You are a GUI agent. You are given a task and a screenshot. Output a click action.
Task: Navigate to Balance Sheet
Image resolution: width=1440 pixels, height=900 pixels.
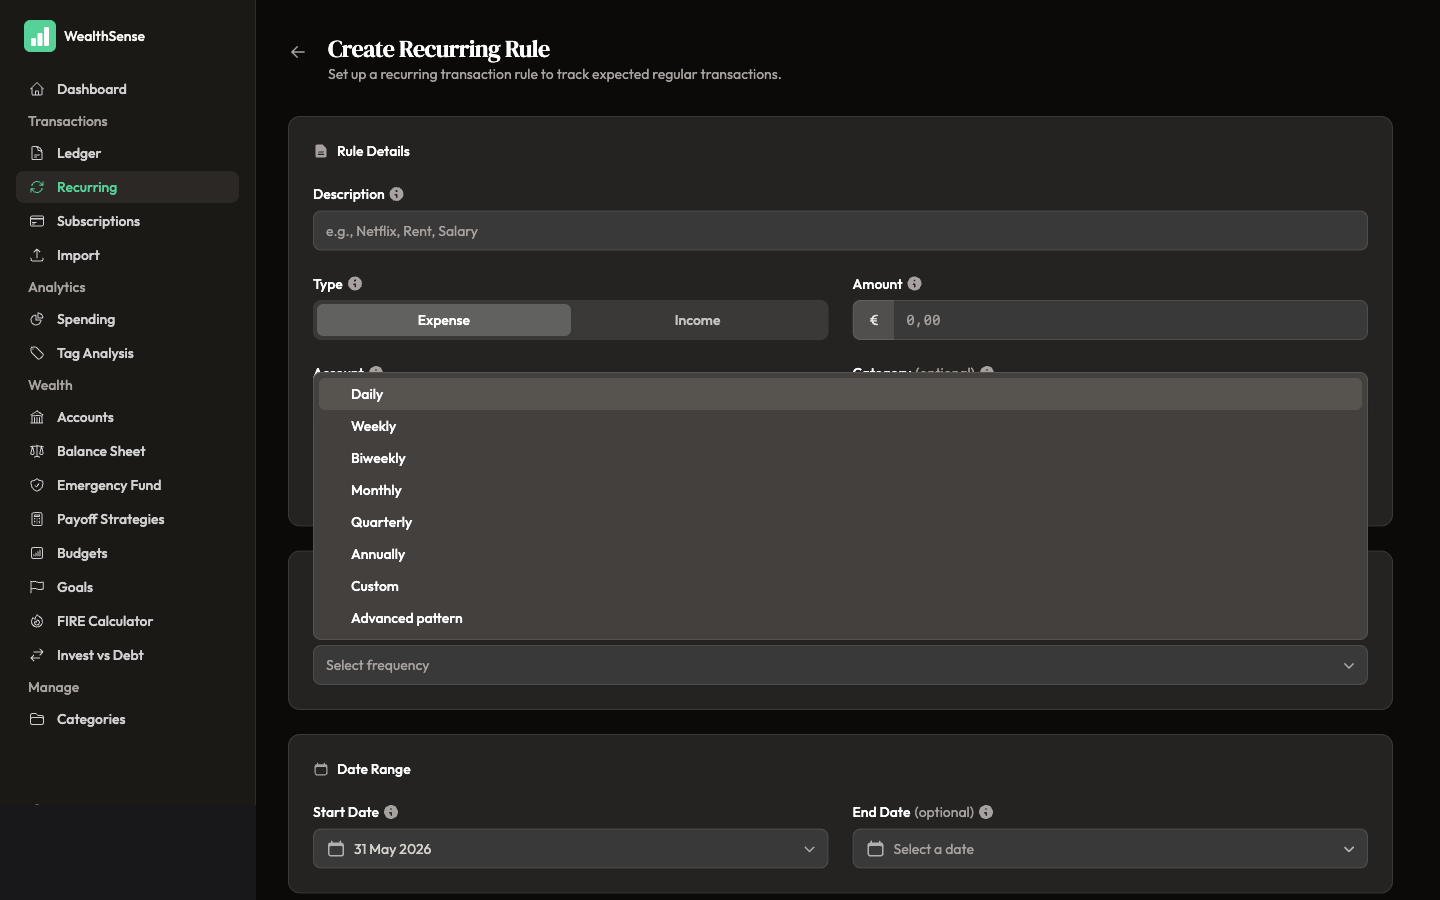tap(127, 451)
